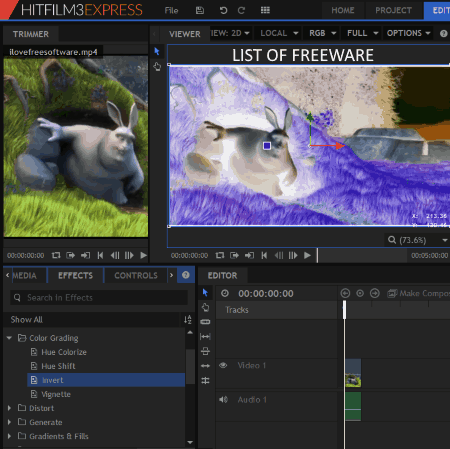Select the editor hand tool
The height and width of the screenshot is (449, 450).
pyautogui.click(x=205, y=307)
